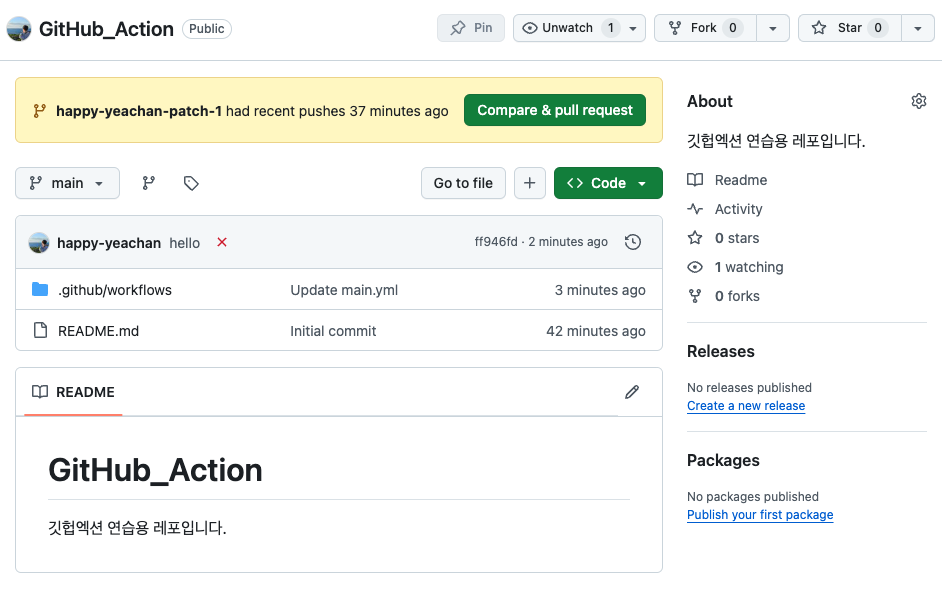This screenshot has width=942, height=604.
Task: Open the README.md file
Action: tap(99, 331)
